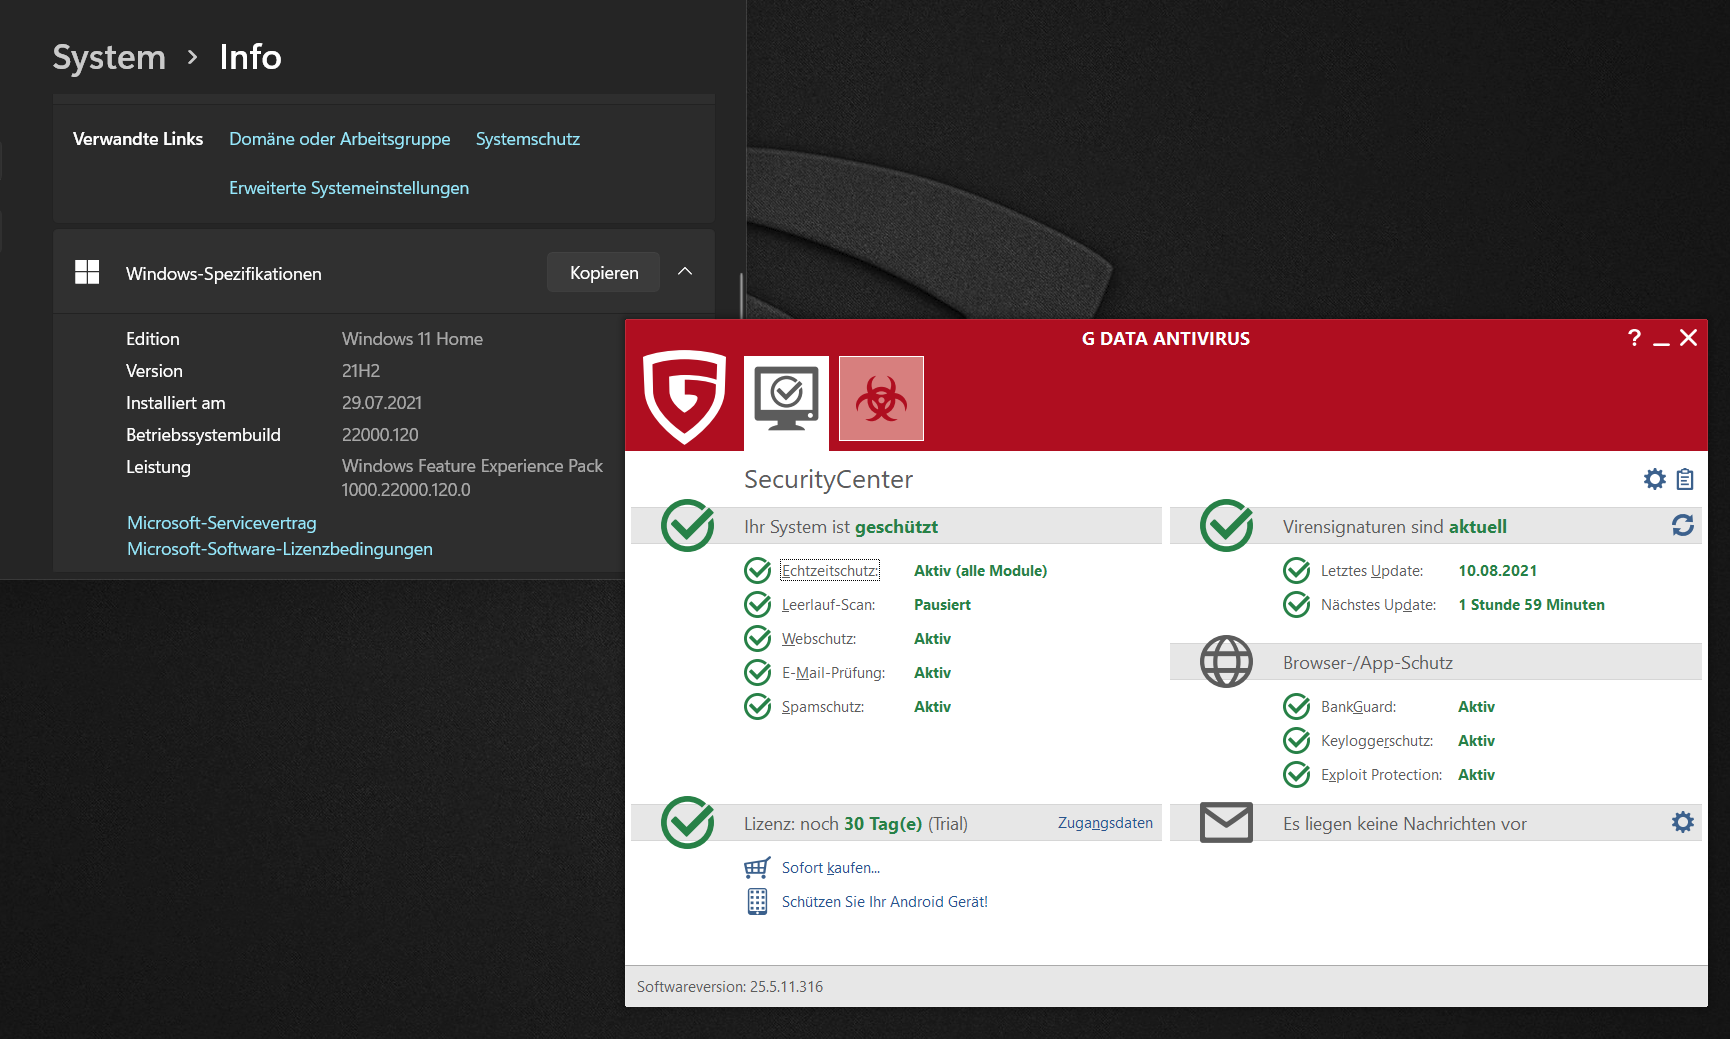Close the G DATA Antivirus window
This screenshot has height=1039, width=1730.
(x=1689, y=338)
